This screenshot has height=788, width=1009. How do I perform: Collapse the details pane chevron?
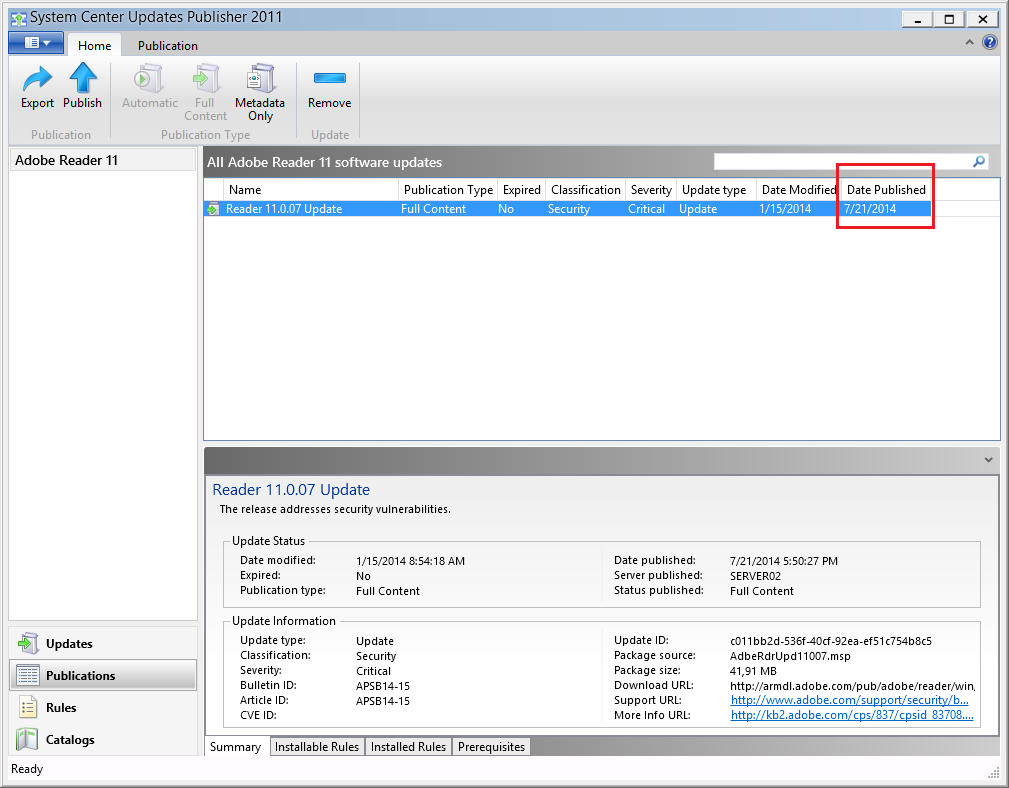click(x=988, y=460)
